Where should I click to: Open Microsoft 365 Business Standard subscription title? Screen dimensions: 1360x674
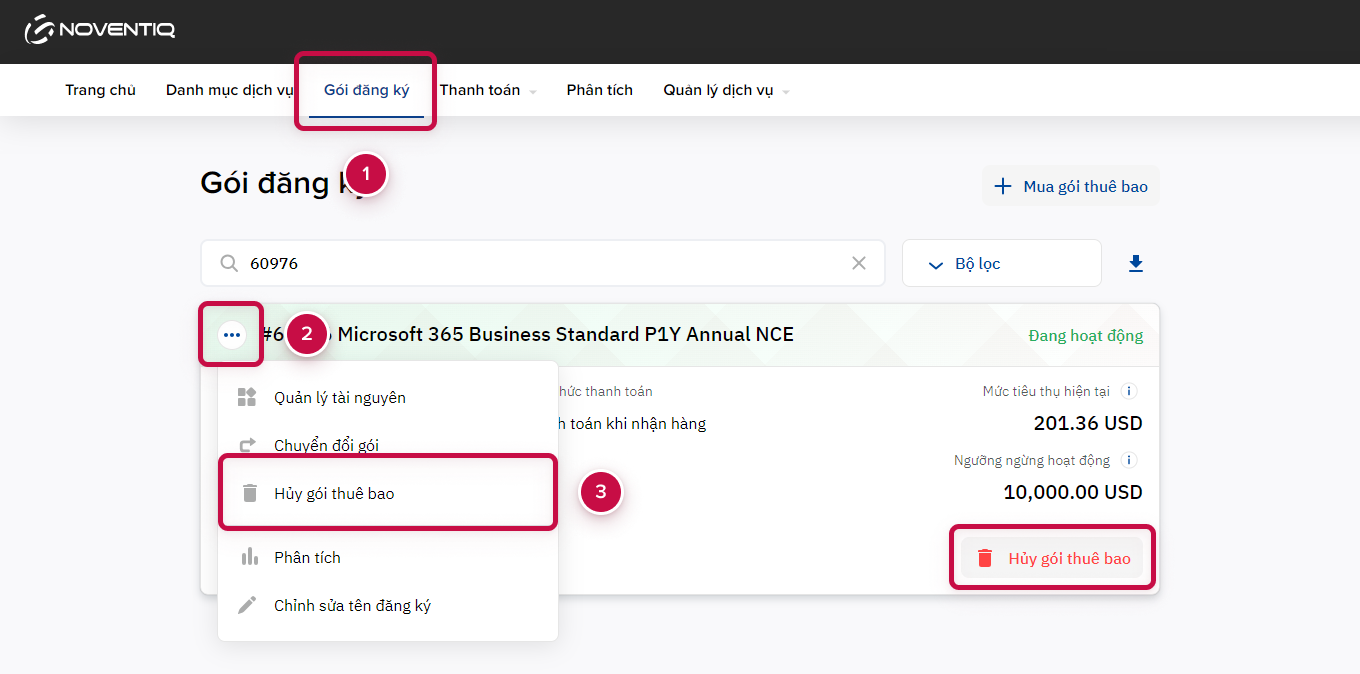(565, 335)
